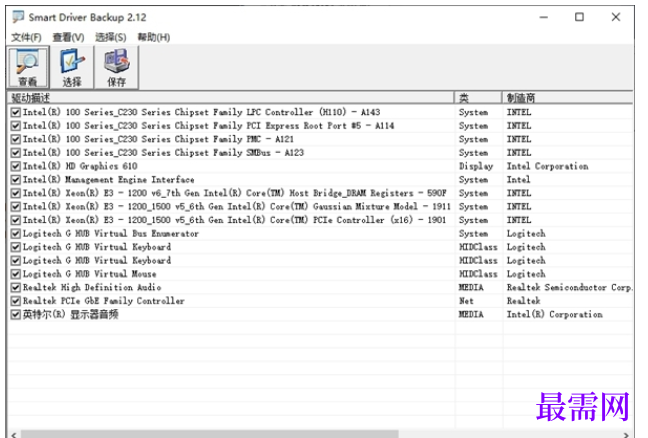This screenshot has width=648, height=438.
Task: Sort by the 制造商 column header
Action: click(567, 98)
